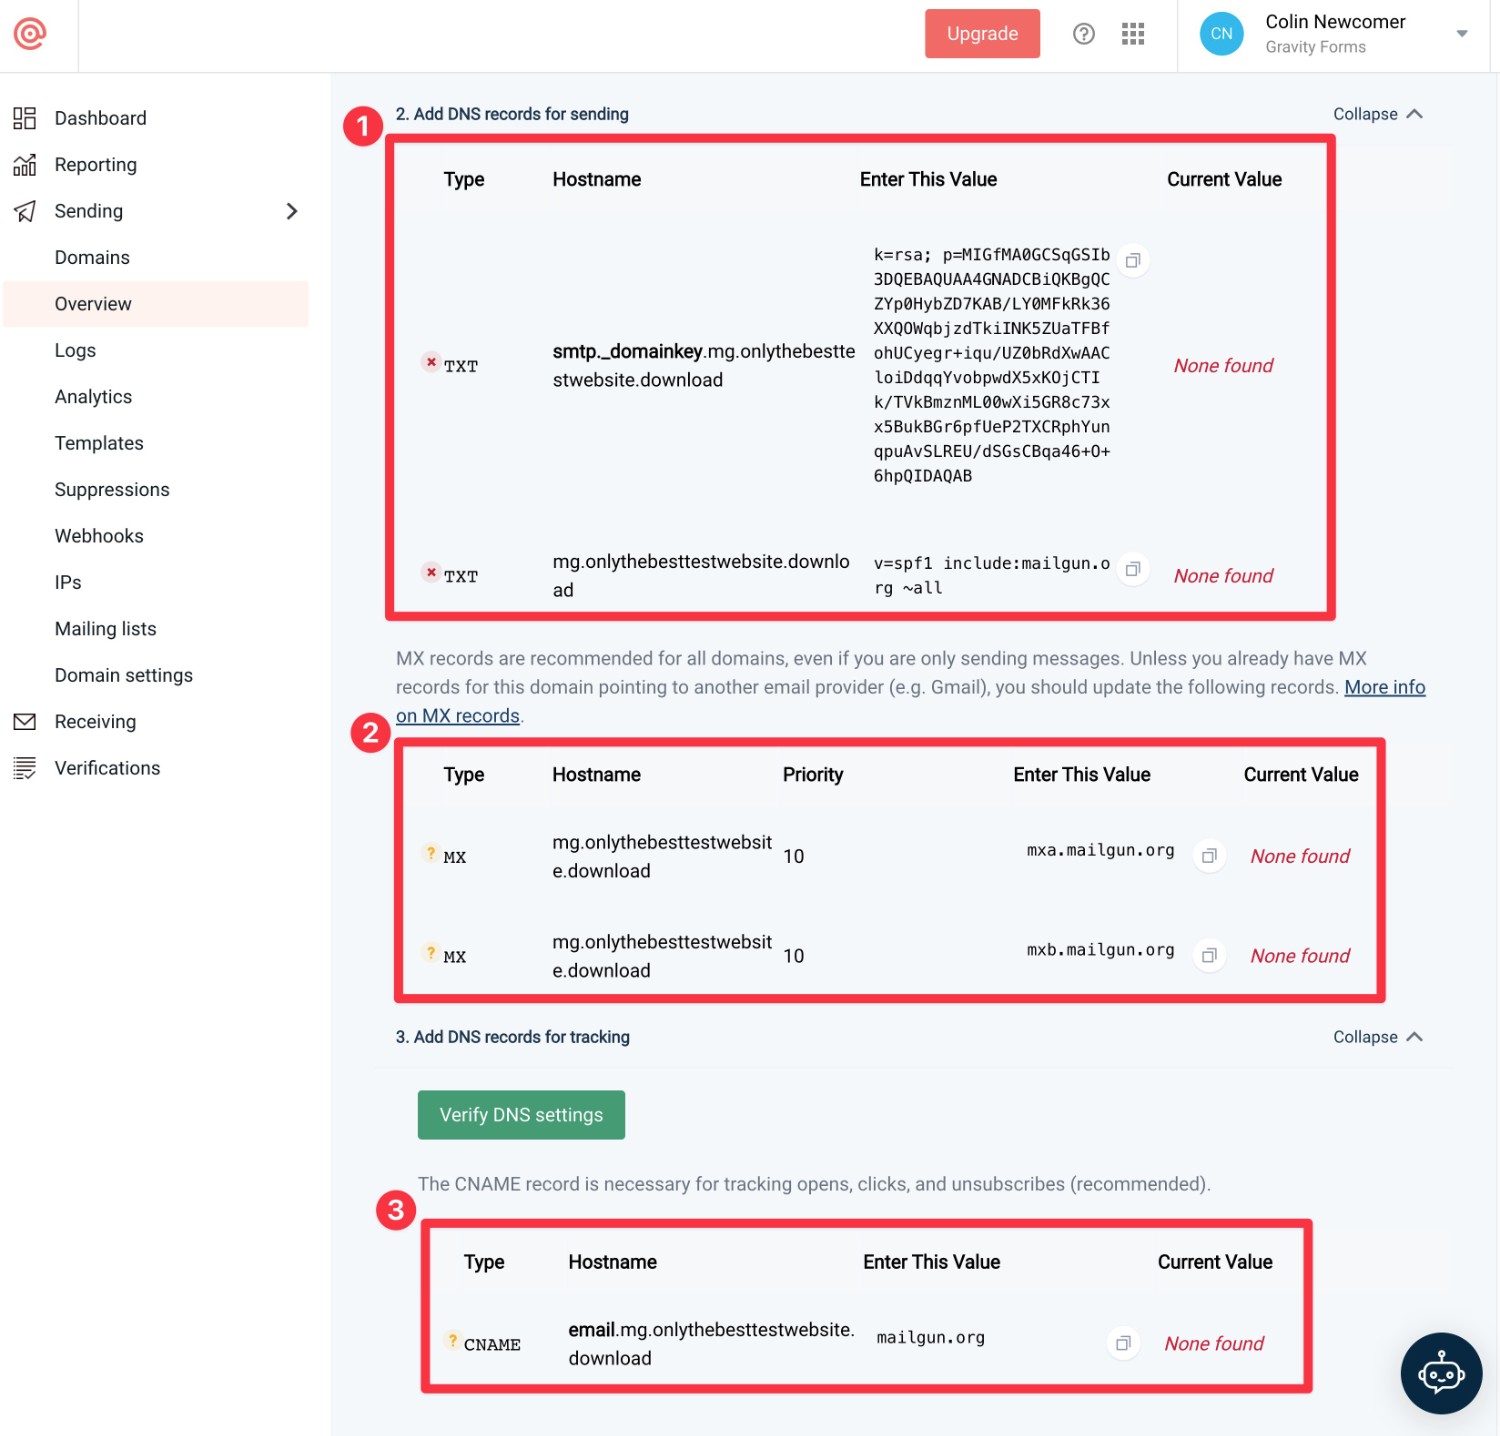The image size is (1500, 1436).
Task: Open Webhooks
Action: [x=99, y=536]
